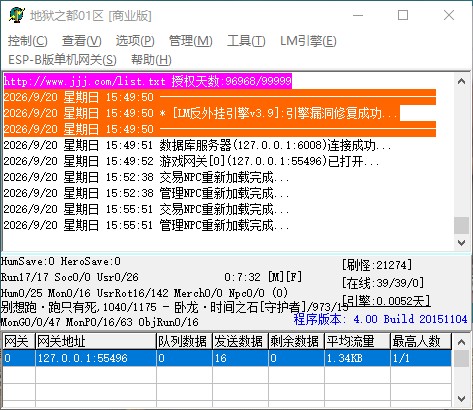The image size is (473, 410).
Task: Open the 查看(V) menu
Action: point(82,41)
